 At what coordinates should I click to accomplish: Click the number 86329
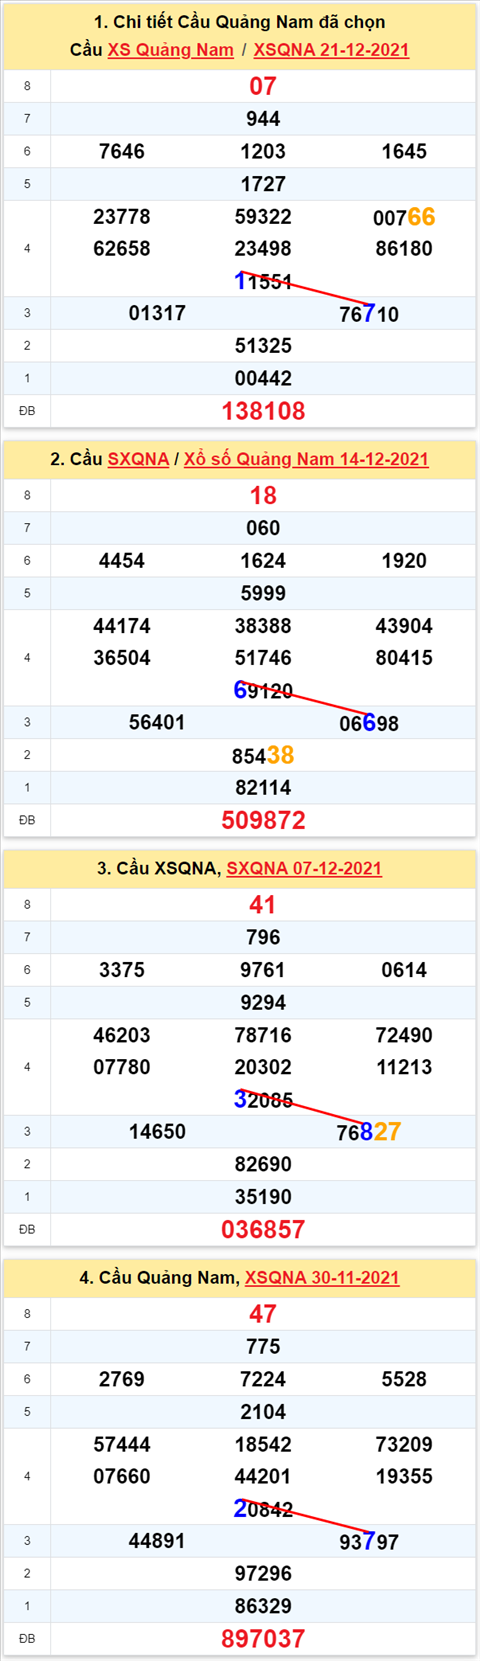point(263,1607)
